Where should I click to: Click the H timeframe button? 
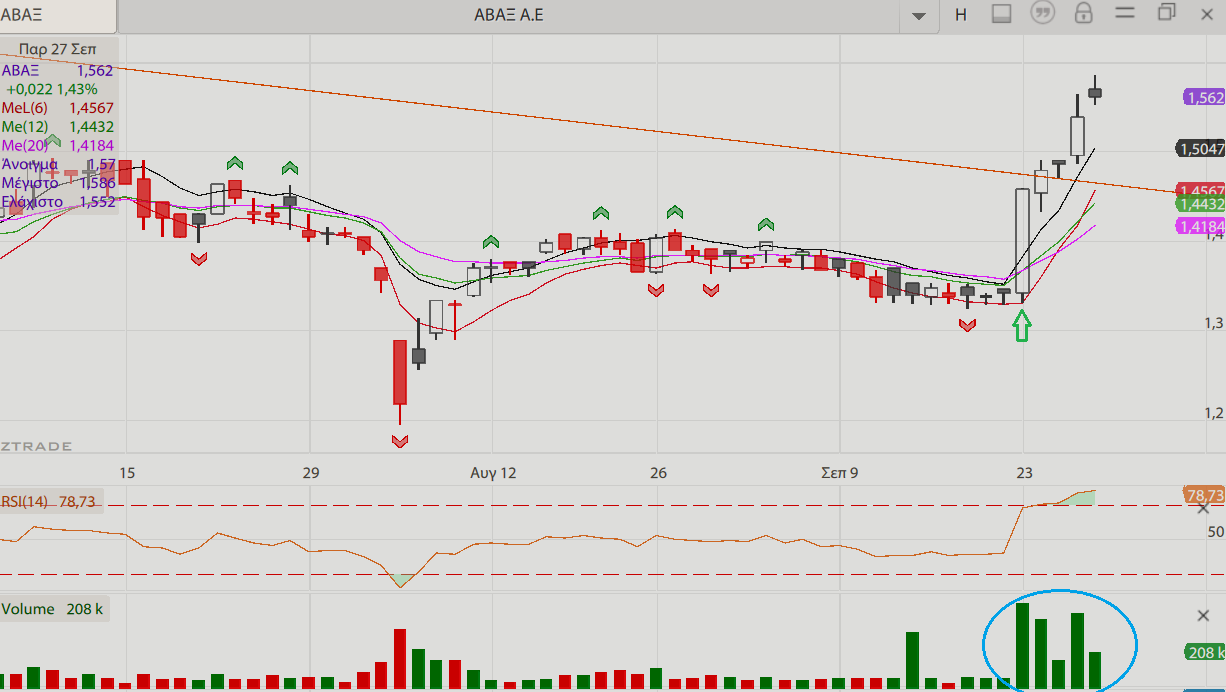pyautogui.click(x=961, y=14)
